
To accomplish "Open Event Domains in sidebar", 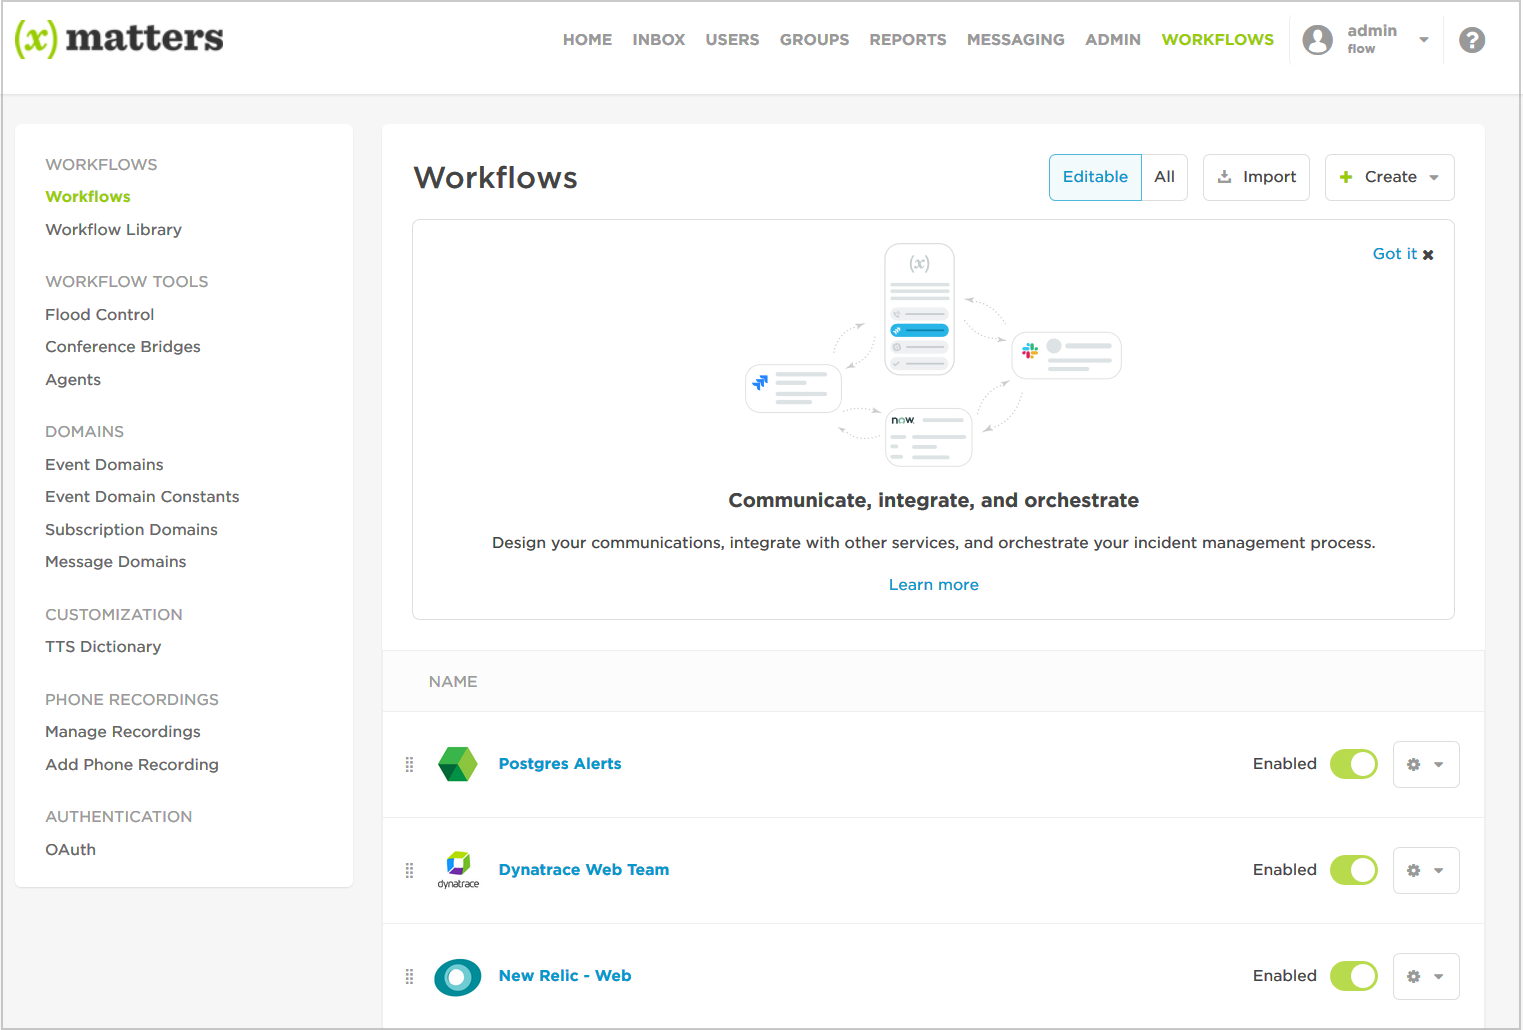I will point(104,465).
